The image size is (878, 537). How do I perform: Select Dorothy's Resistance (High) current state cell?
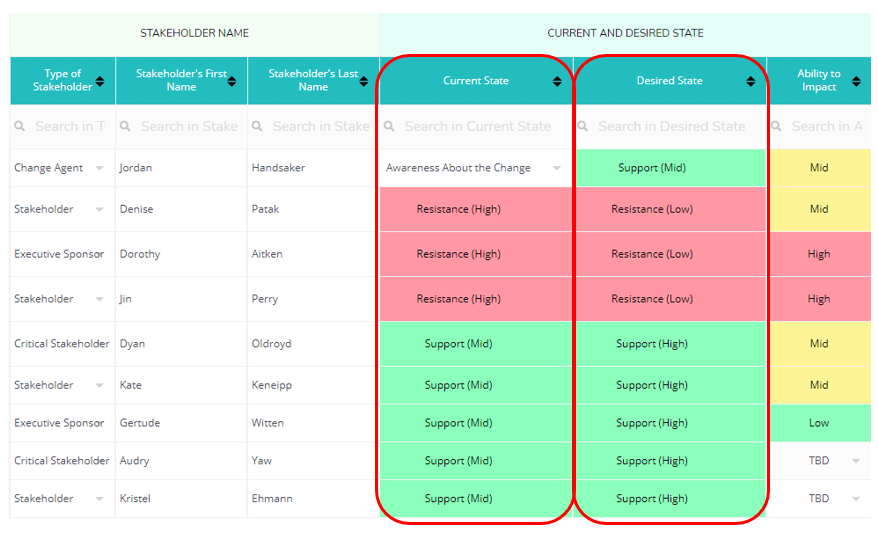(458, 254)
